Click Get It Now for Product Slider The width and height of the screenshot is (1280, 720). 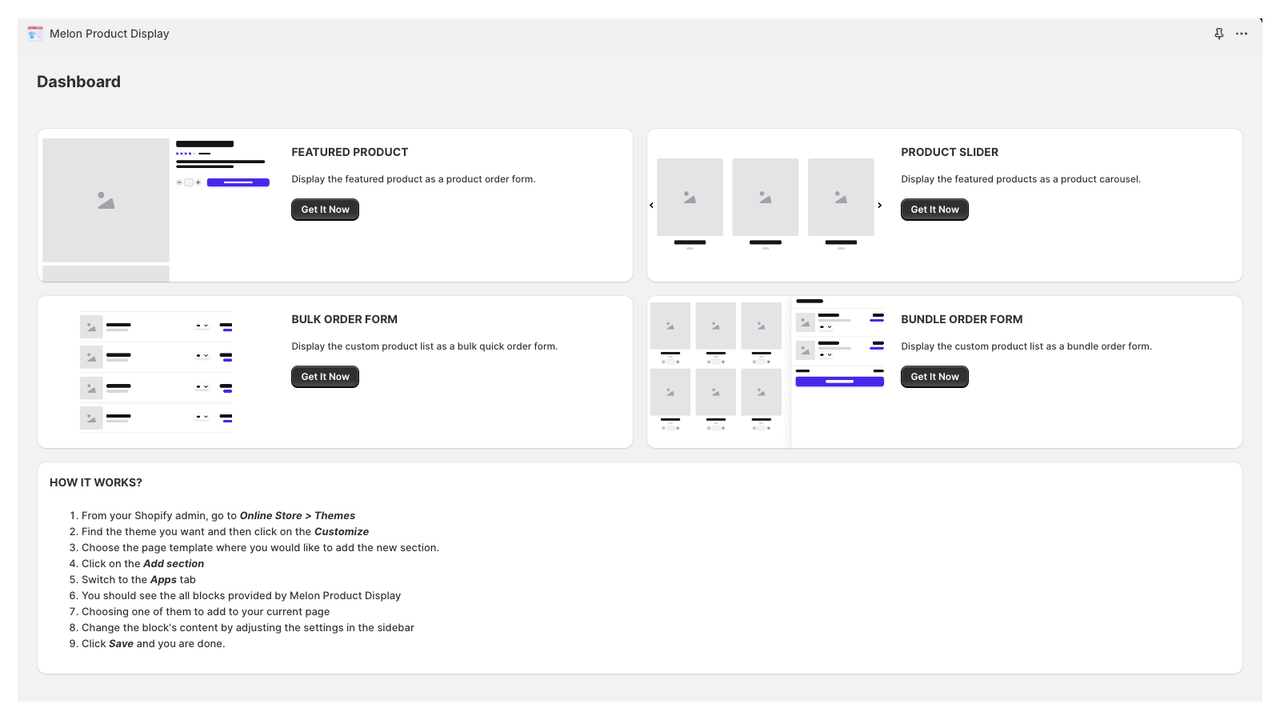pyautogui.click(x=934, y=209)
